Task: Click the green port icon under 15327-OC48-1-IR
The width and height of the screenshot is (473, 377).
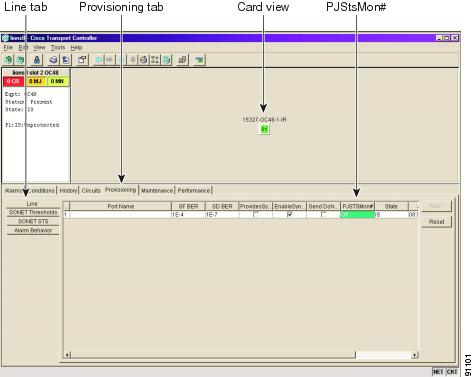Action: click(x=264, y=129)
